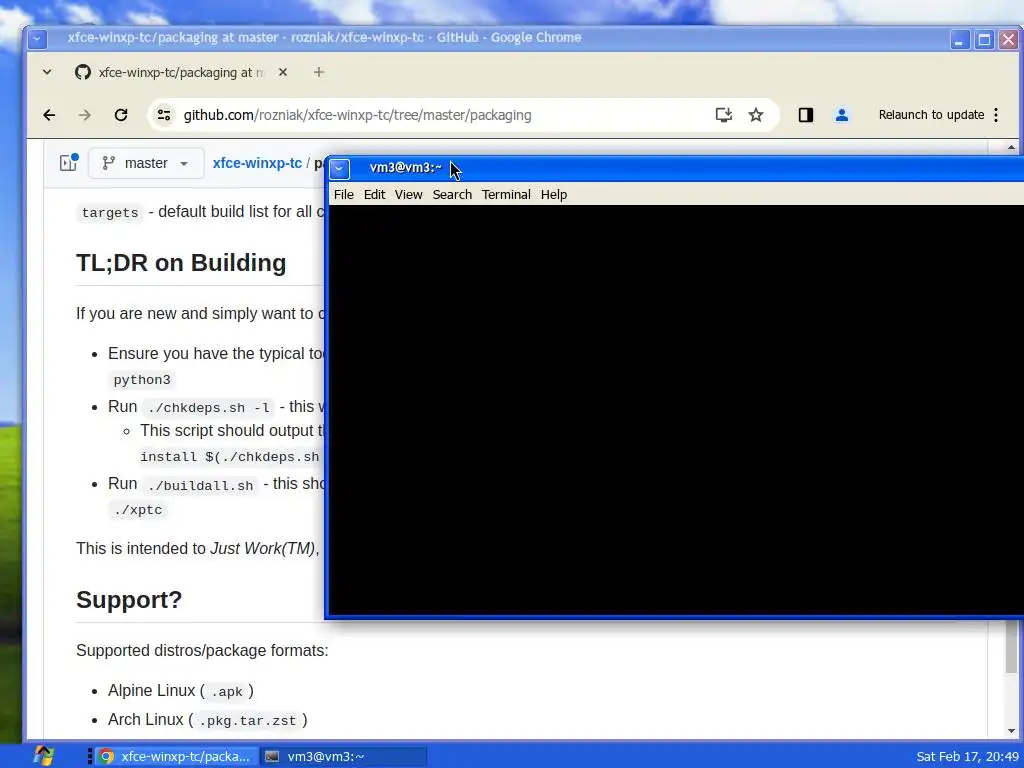Bookmark this page with the star

[756, 115]
